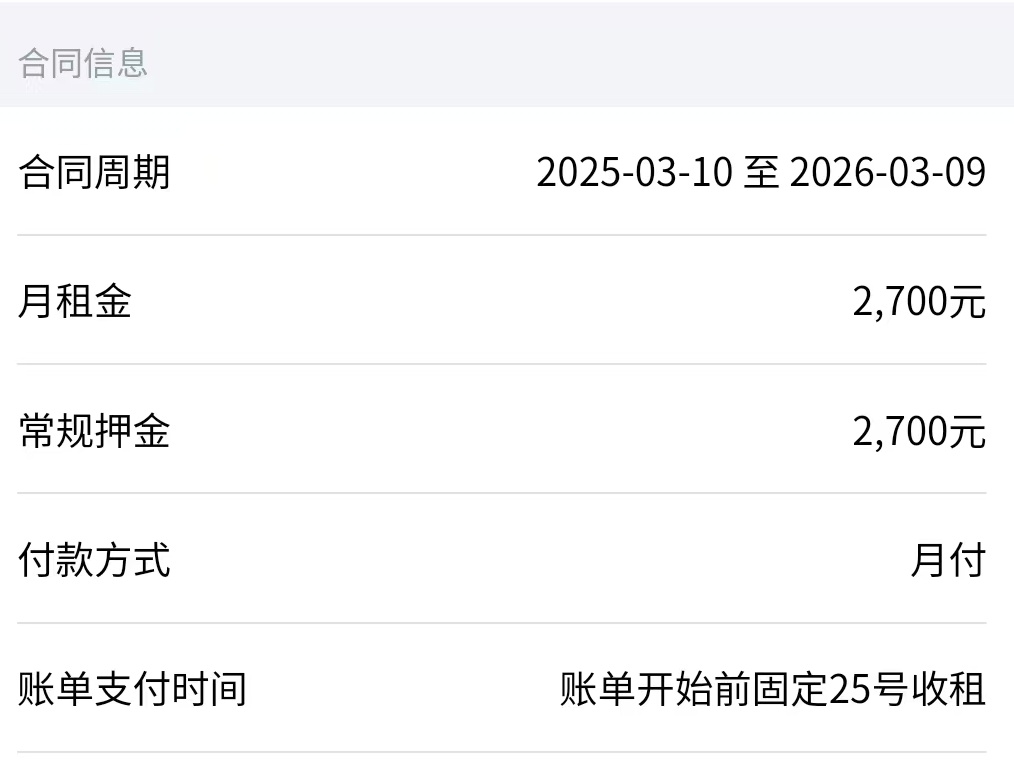This screenshot has width=1014, height=761.
Task: Select the 合同信息 section header
Action: [83, 63]
